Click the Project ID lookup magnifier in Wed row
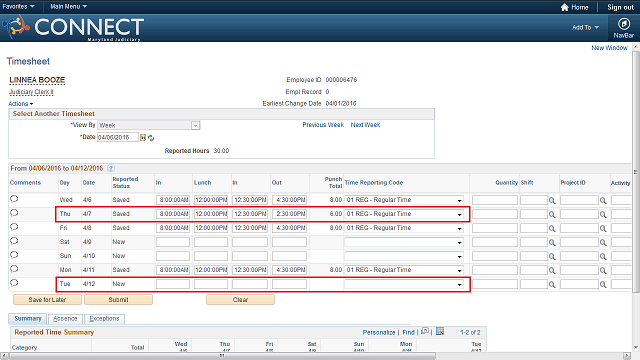This screenshot has height=360, width=640. pyautogui.click(x=603, y=200)
